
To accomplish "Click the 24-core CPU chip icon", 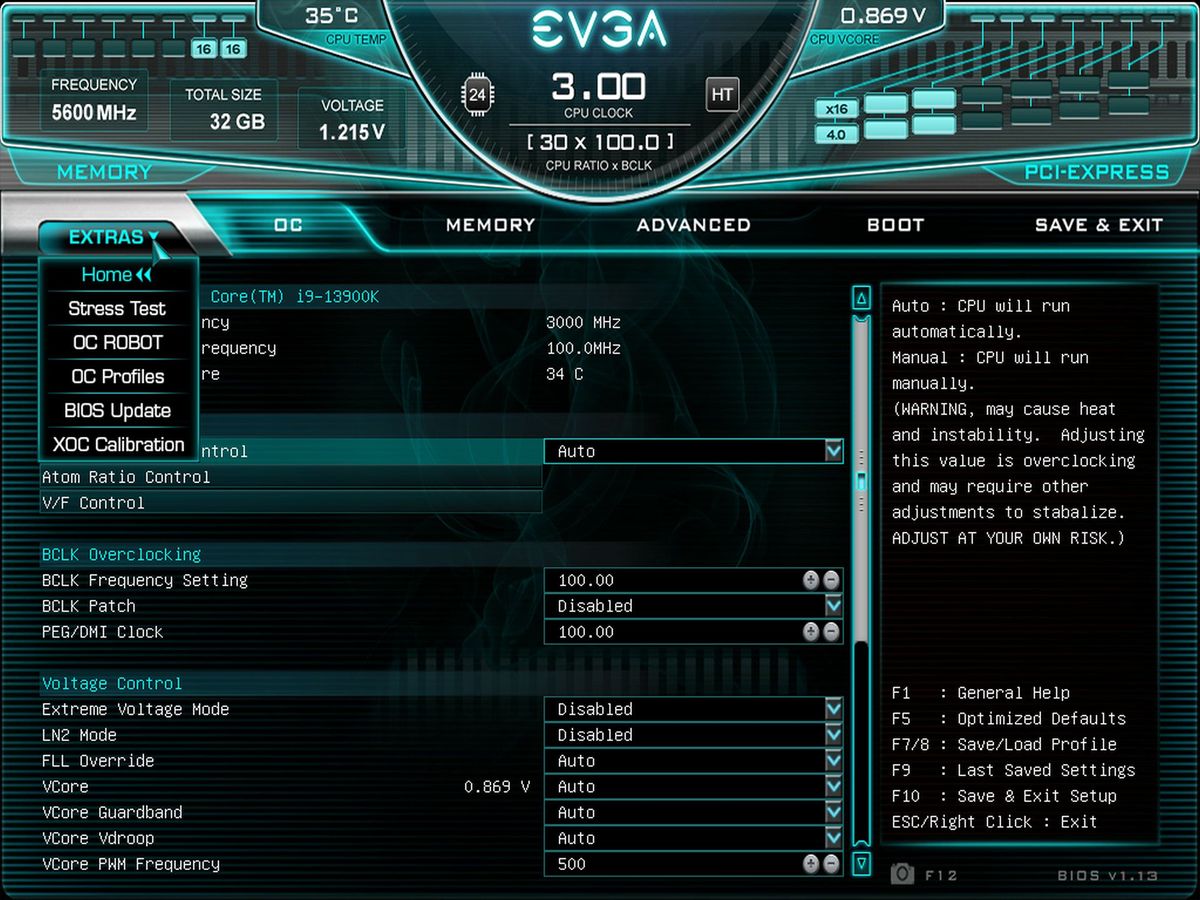I will (477, 95).
